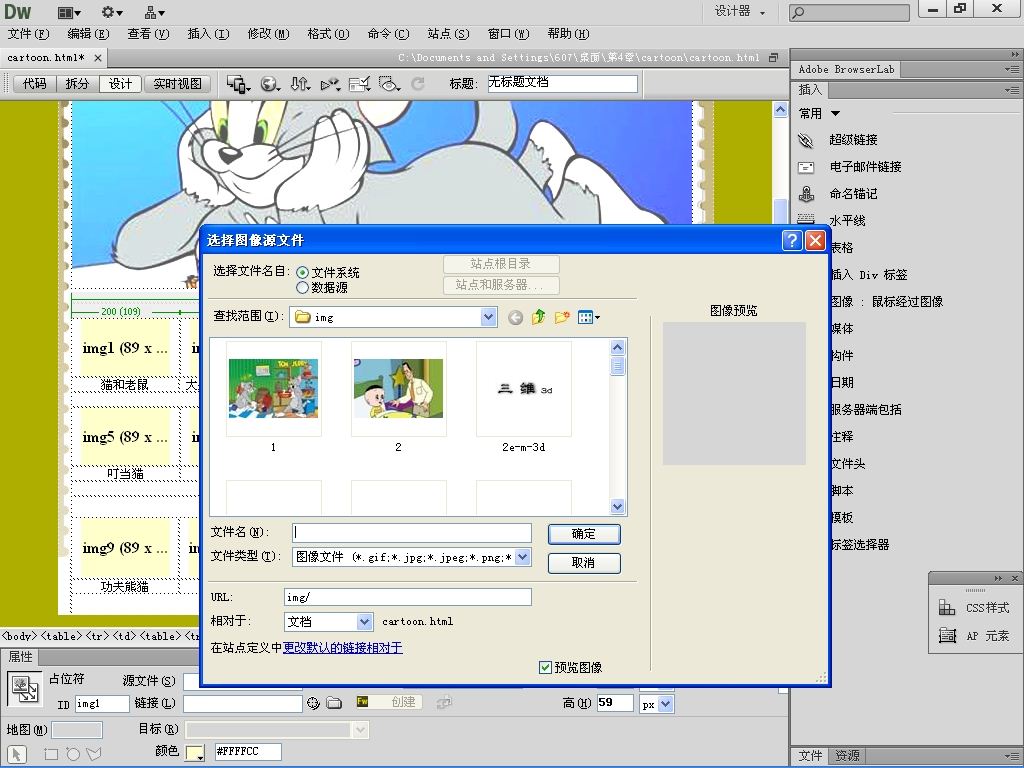Open the 编辑(E) menu

(88, 34)
